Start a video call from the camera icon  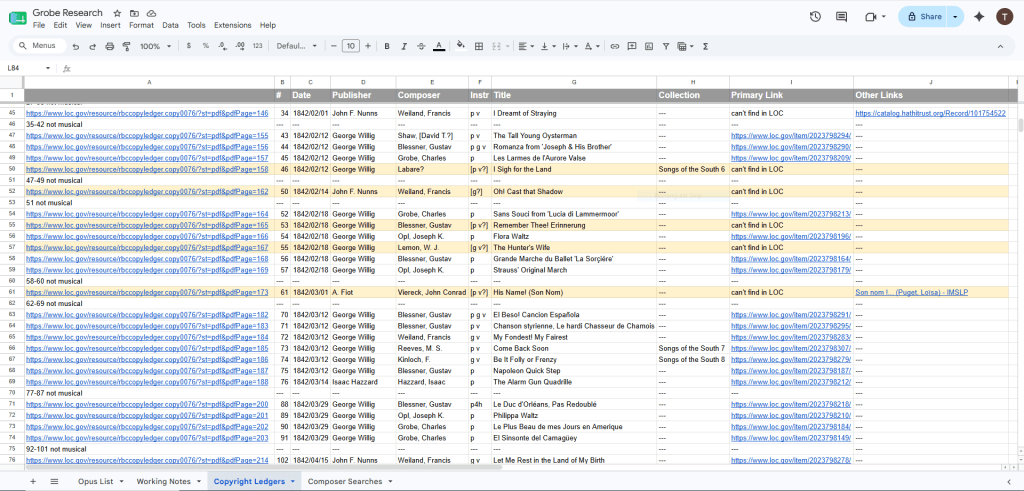click(871, 17)
